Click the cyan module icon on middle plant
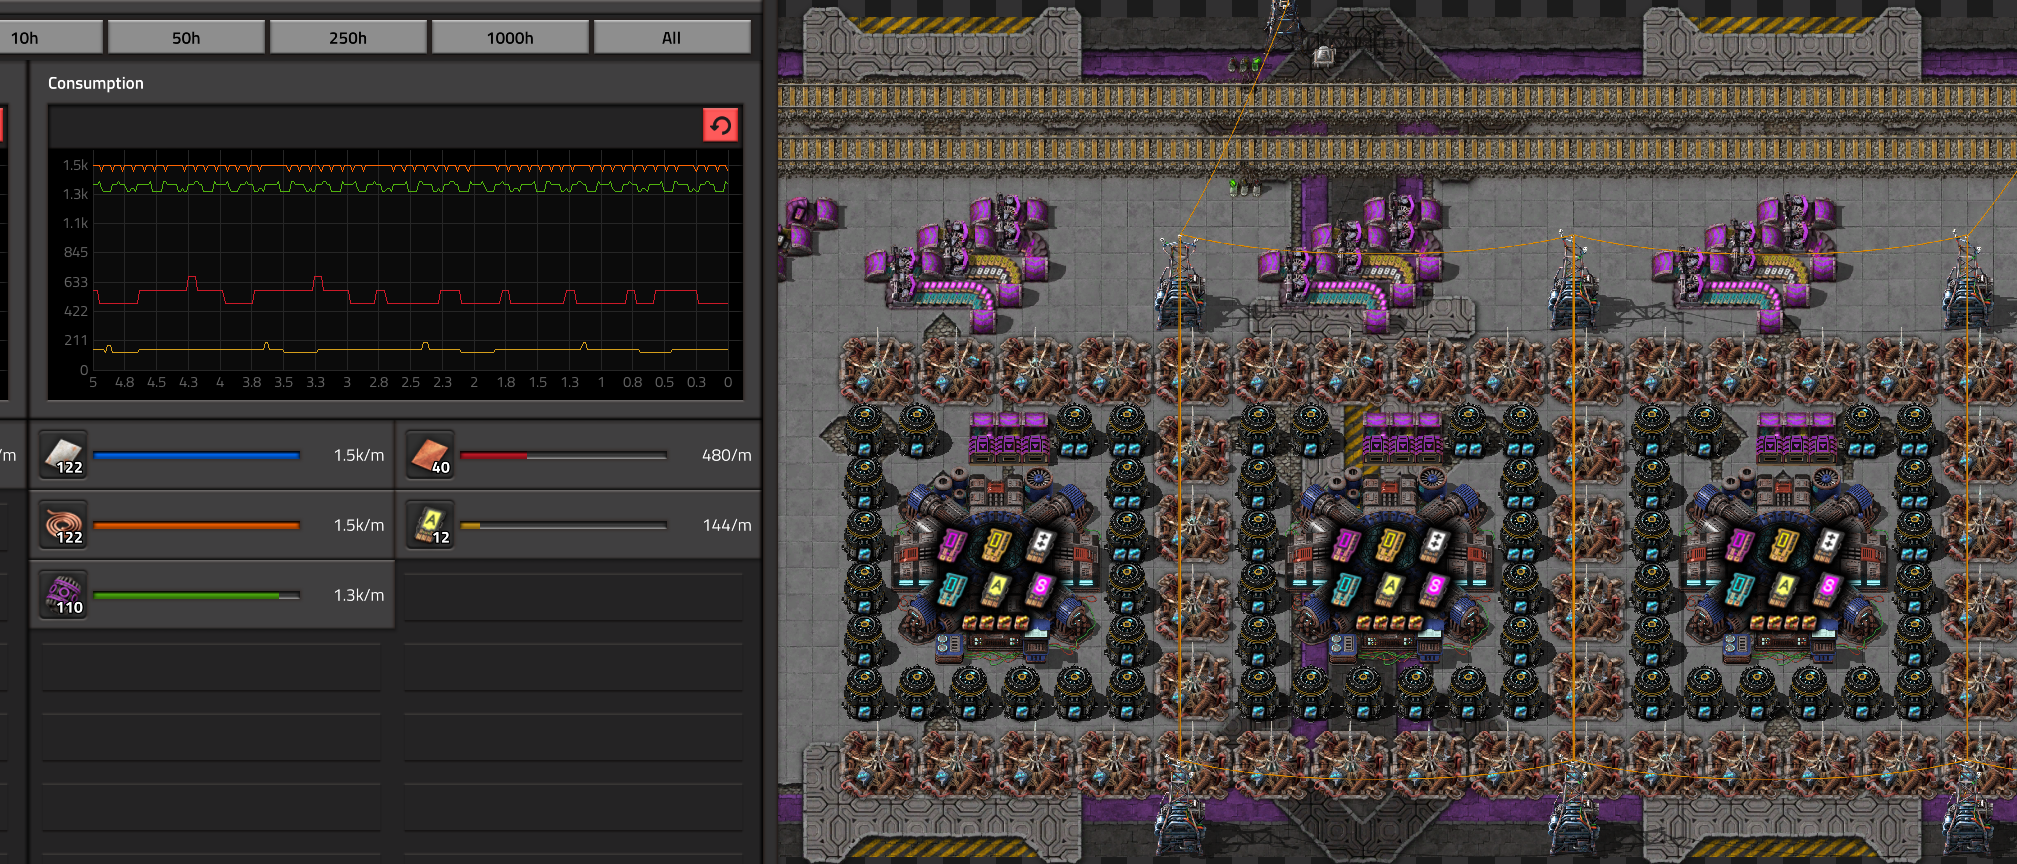Screen dimensions: 2017x864 tap(1345, 590)
